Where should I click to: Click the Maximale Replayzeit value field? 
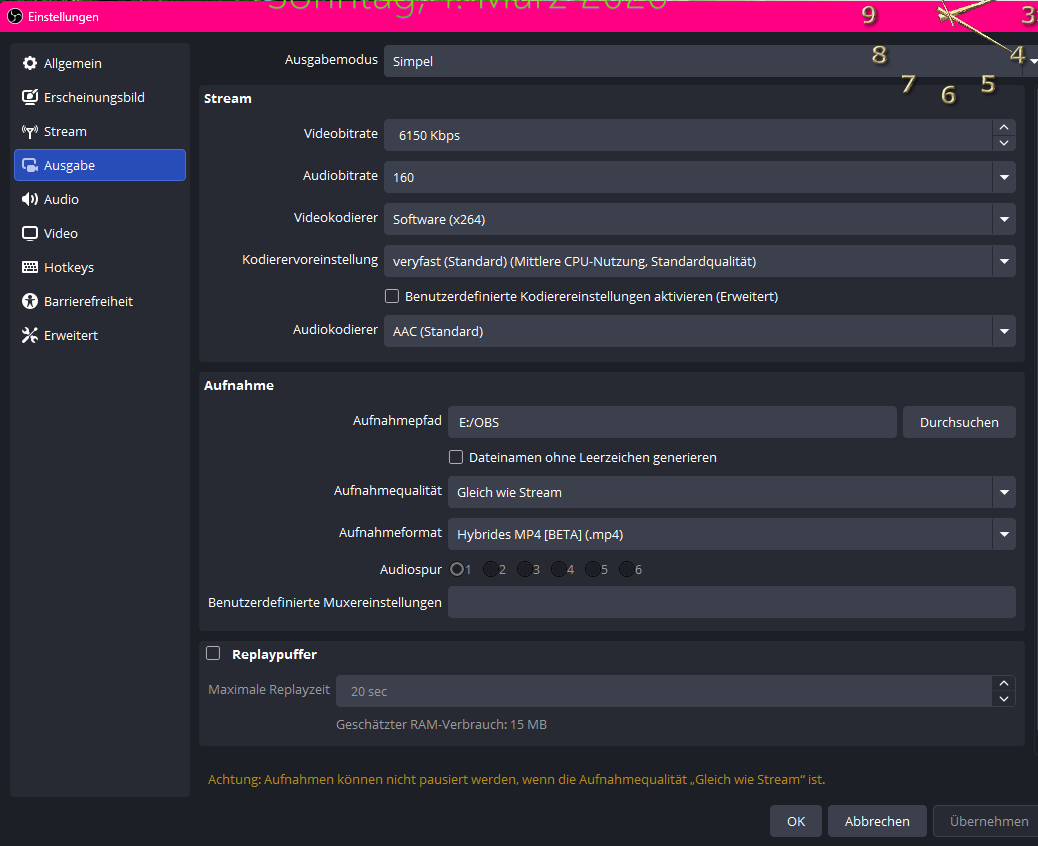[x=664, y=691]
